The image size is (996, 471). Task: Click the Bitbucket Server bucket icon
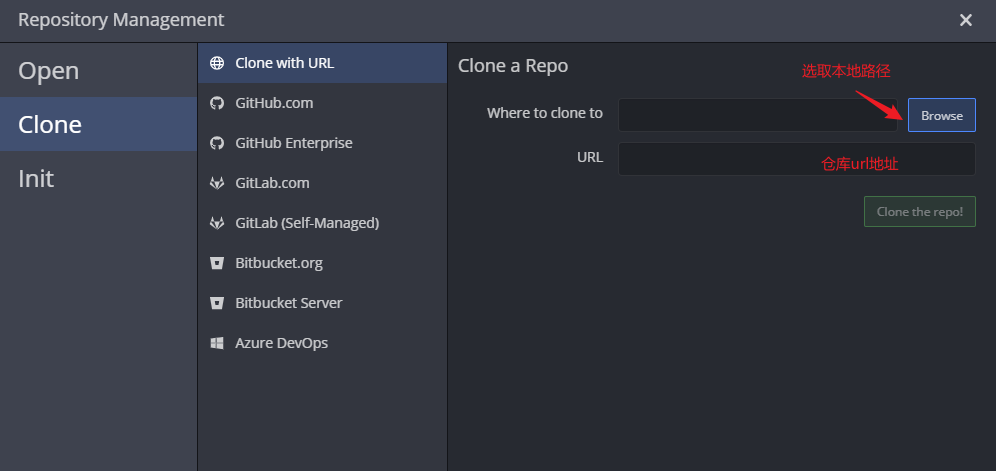[217, 303]
